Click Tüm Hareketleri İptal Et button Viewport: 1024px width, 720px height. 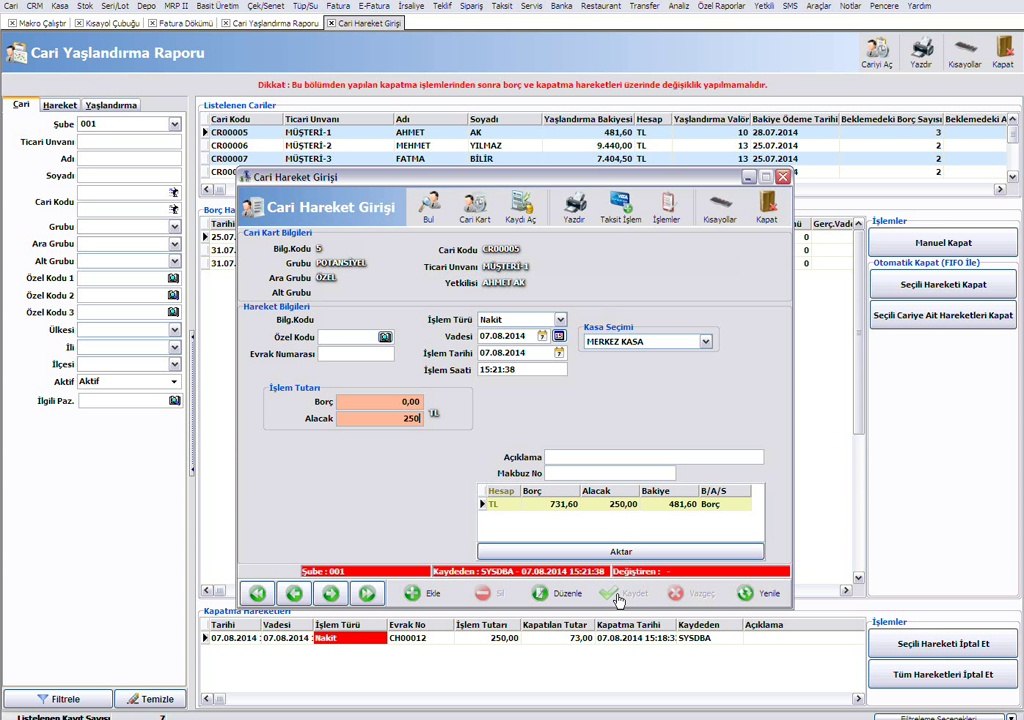[943, 674]
